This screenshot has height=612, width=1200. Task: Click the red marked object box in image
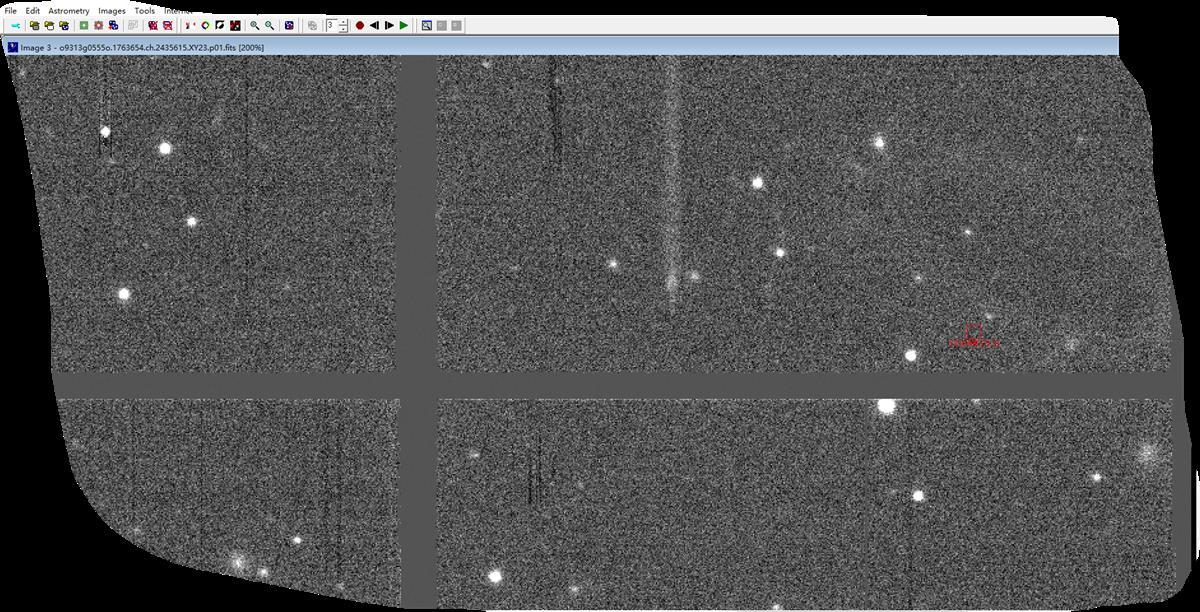tap(973, 331)
